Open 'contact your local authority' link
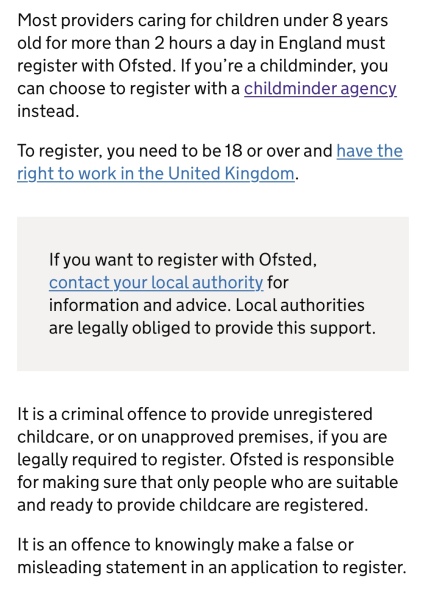 [x=156, y=283]
